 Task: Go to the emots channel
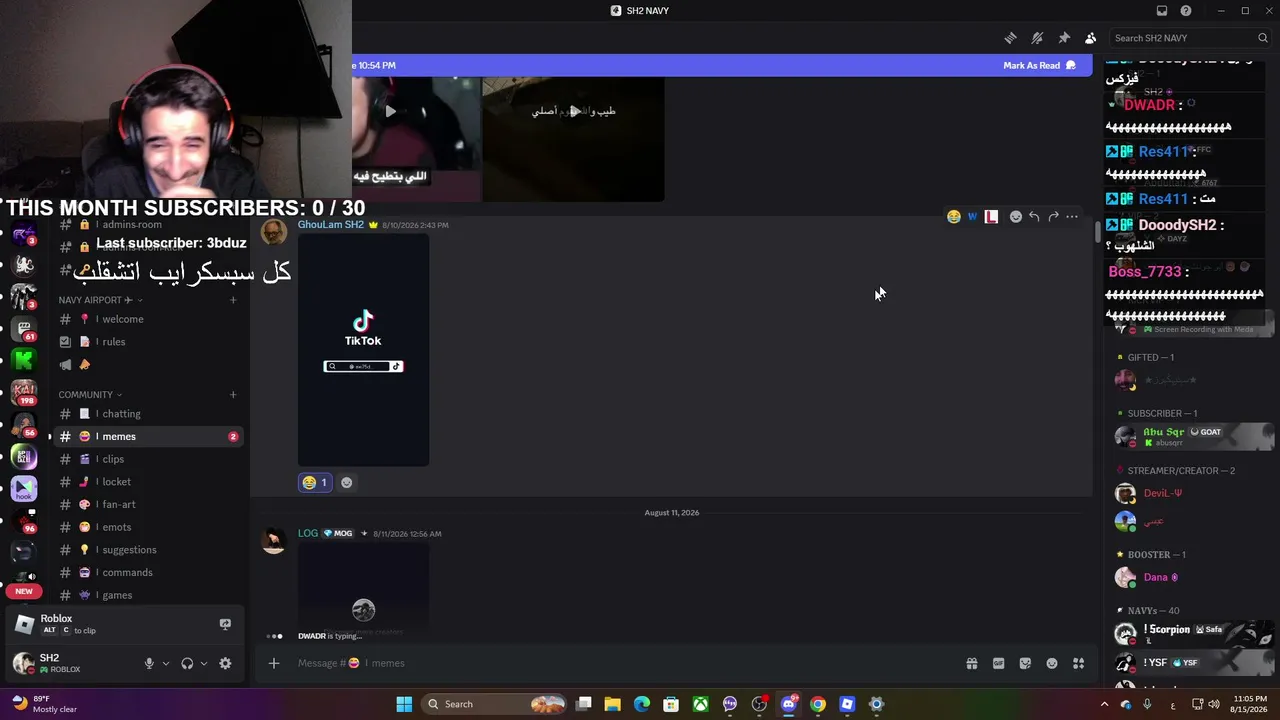coord(148,527)
